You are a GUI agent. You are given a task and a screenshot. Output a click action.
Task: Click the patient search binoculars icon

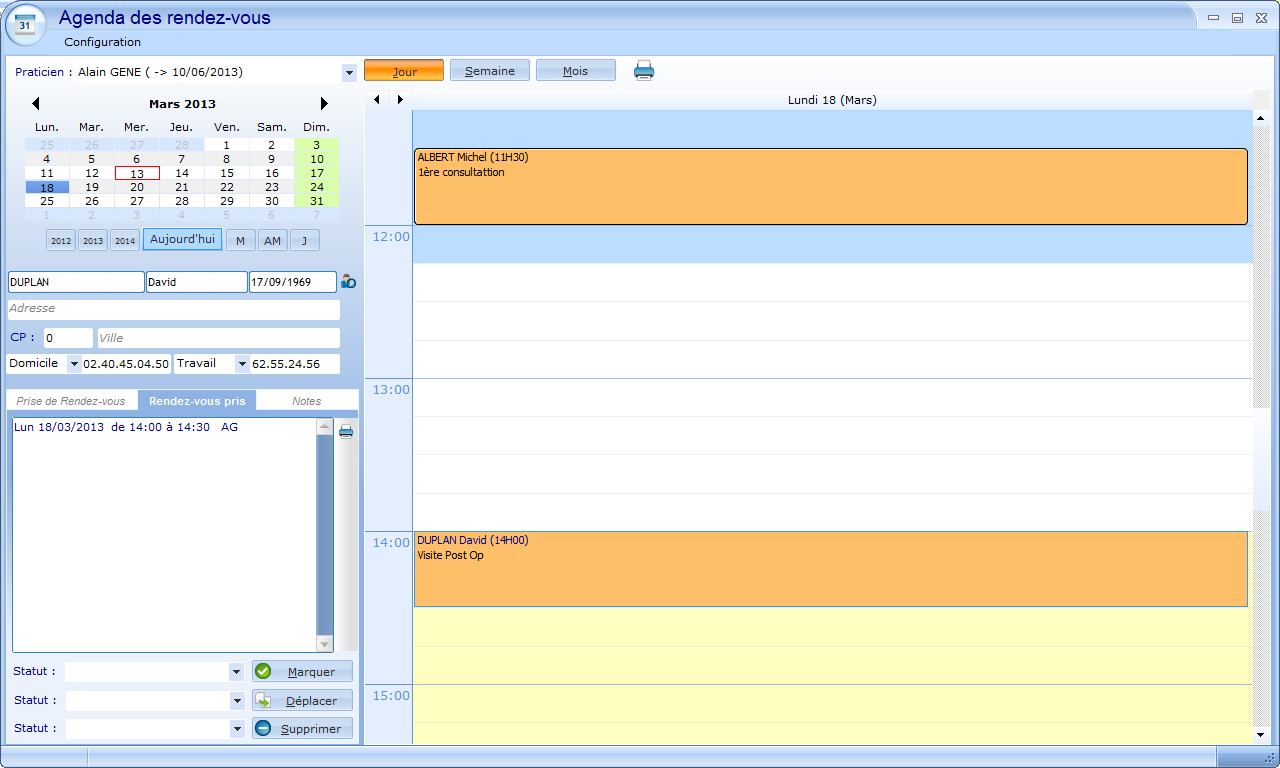click(348, 282)
